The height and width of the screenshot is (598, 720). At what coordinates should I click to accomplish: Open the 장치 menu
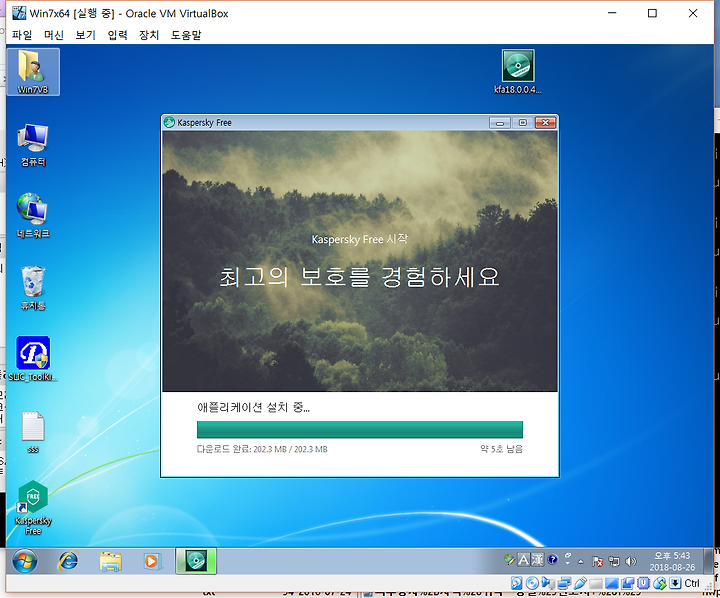click(x=149, y=35)
